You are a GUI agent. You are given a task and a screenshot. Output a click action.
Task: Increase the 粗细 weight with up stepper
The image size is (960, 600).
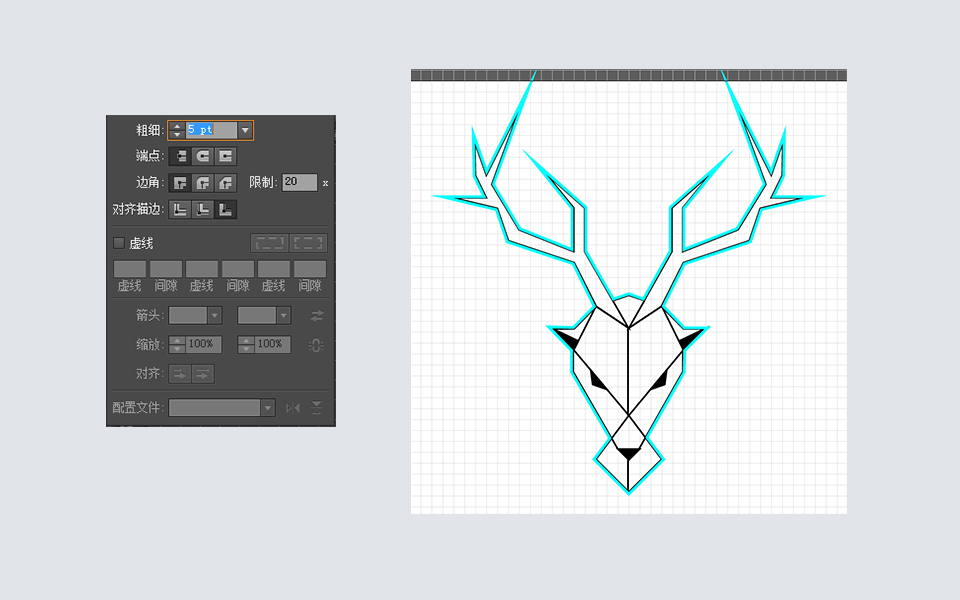click(177, 126)
